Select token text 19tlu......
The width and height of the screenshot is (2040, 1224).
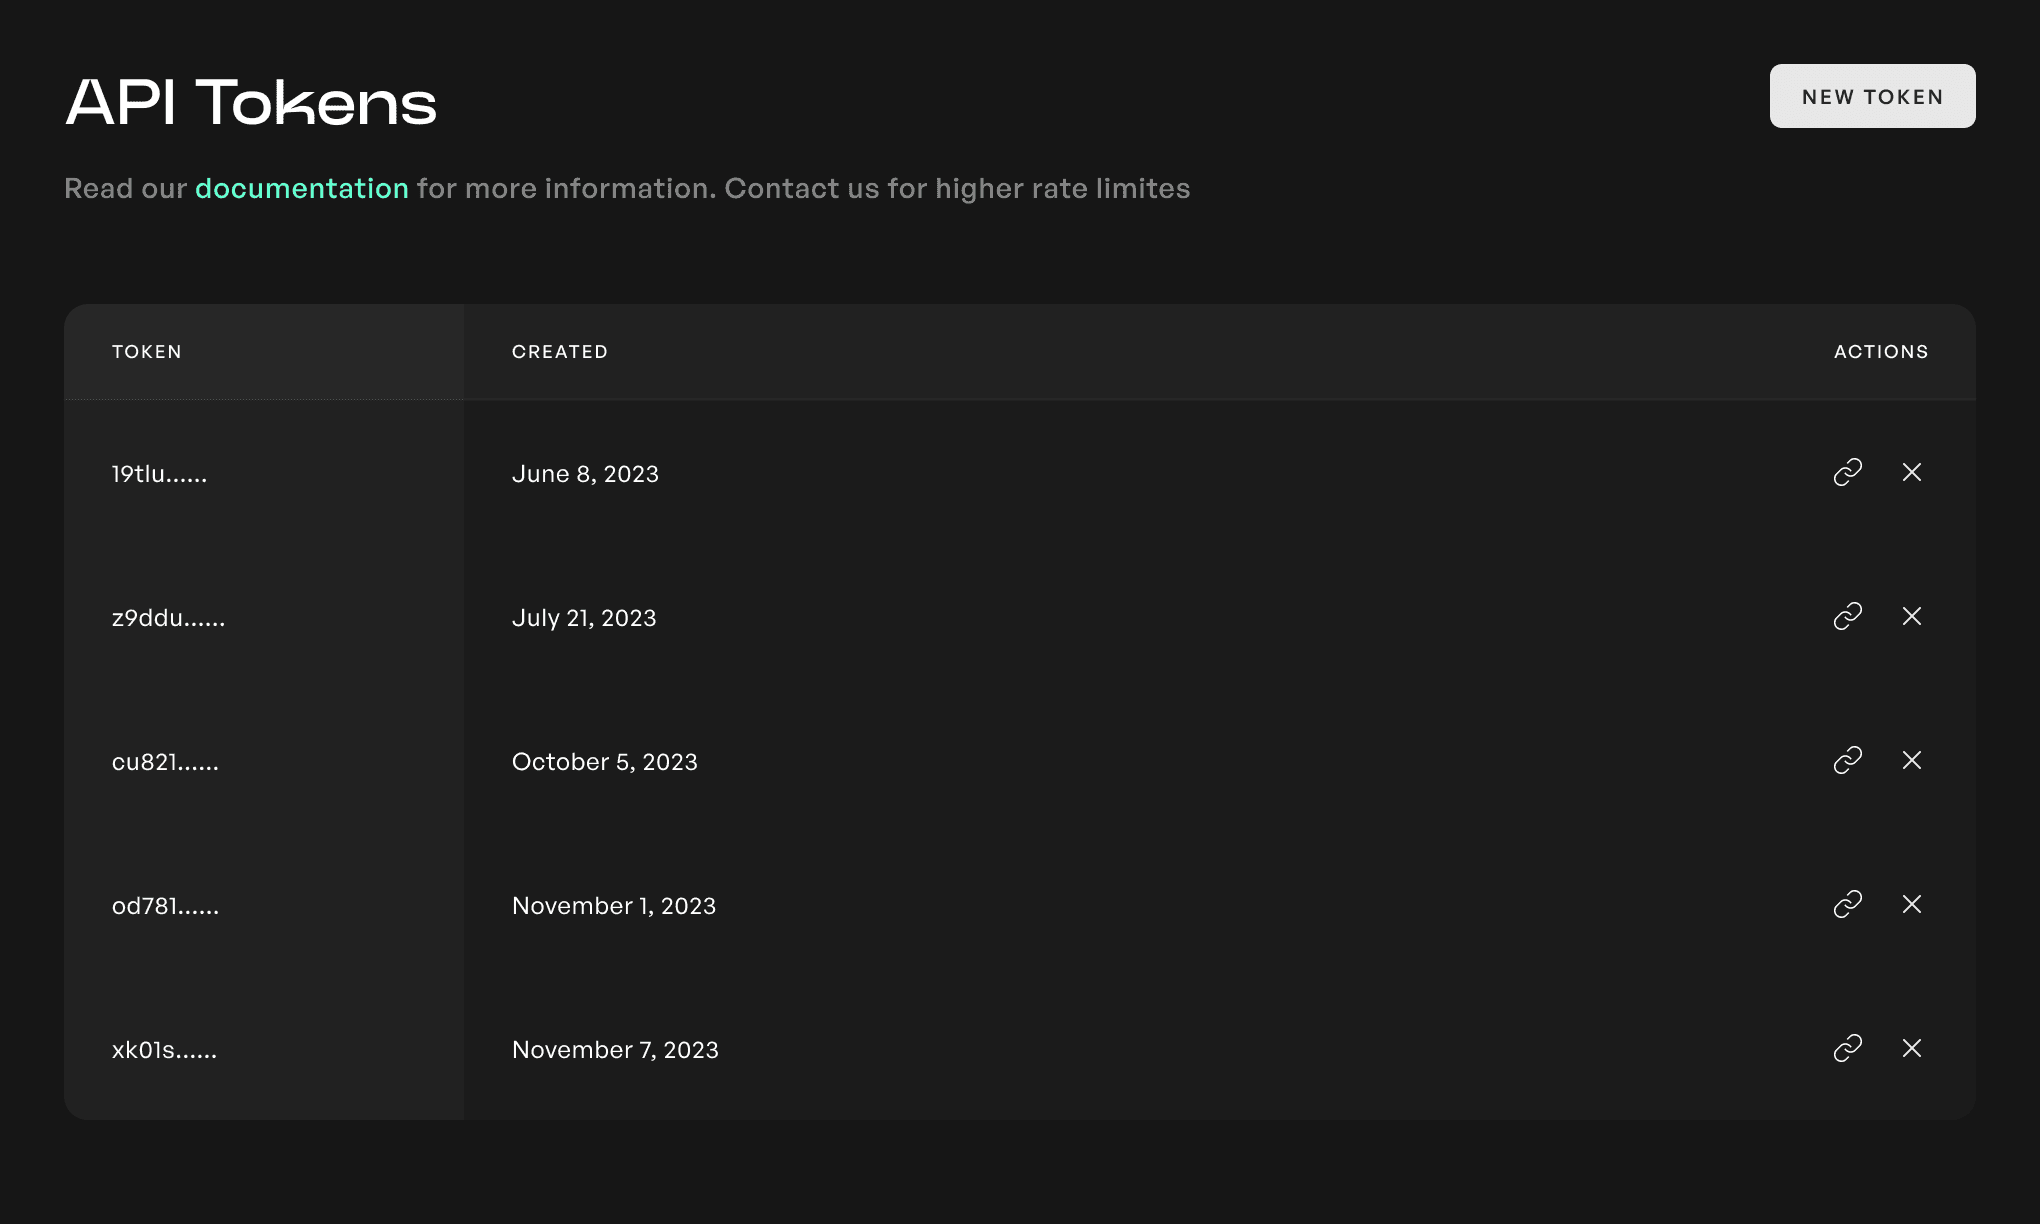tap(159, 474)
